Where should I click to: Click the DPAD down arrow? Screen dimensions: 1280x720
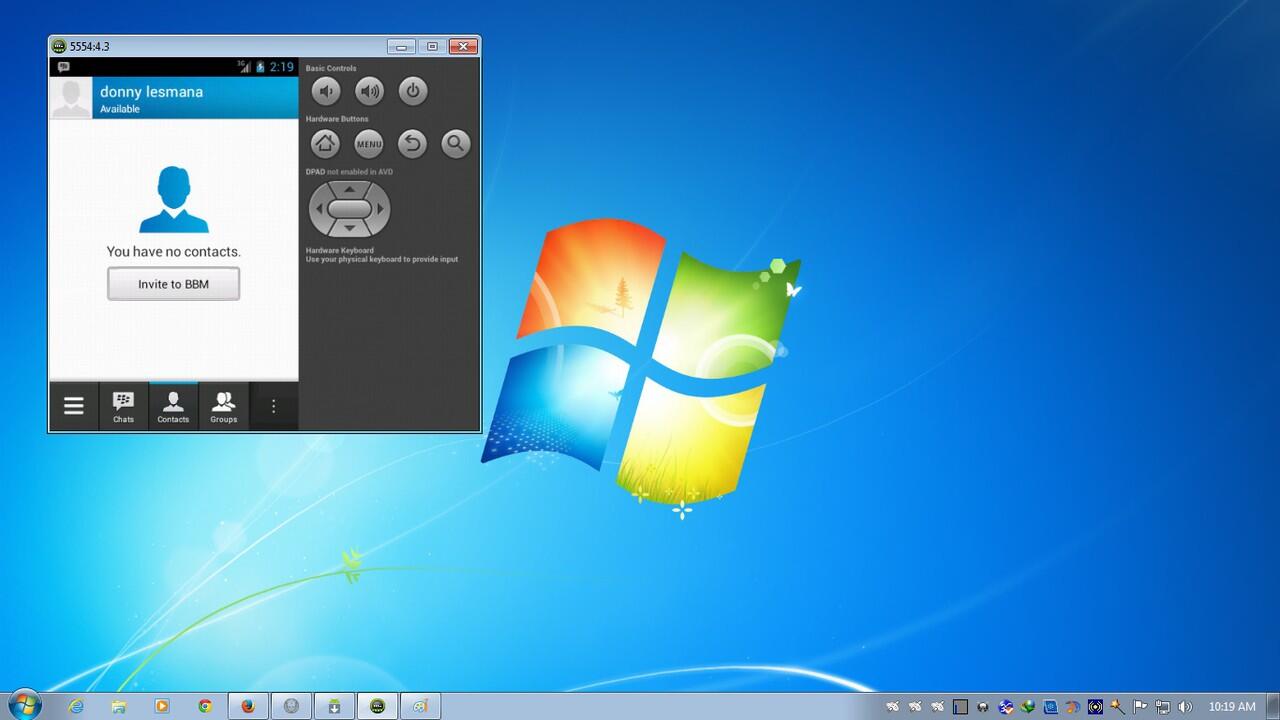349,229
